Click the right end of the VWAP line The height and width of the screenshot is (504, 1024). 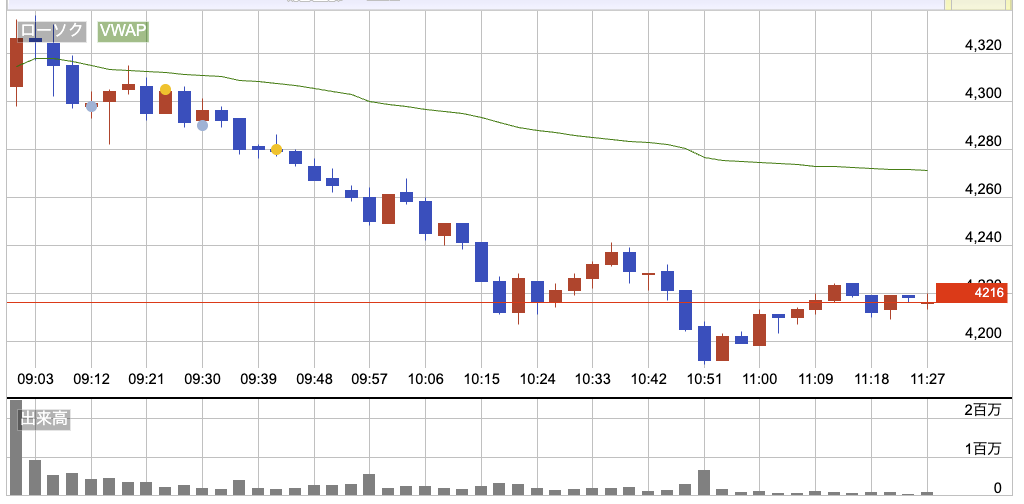tap(926, 170)
